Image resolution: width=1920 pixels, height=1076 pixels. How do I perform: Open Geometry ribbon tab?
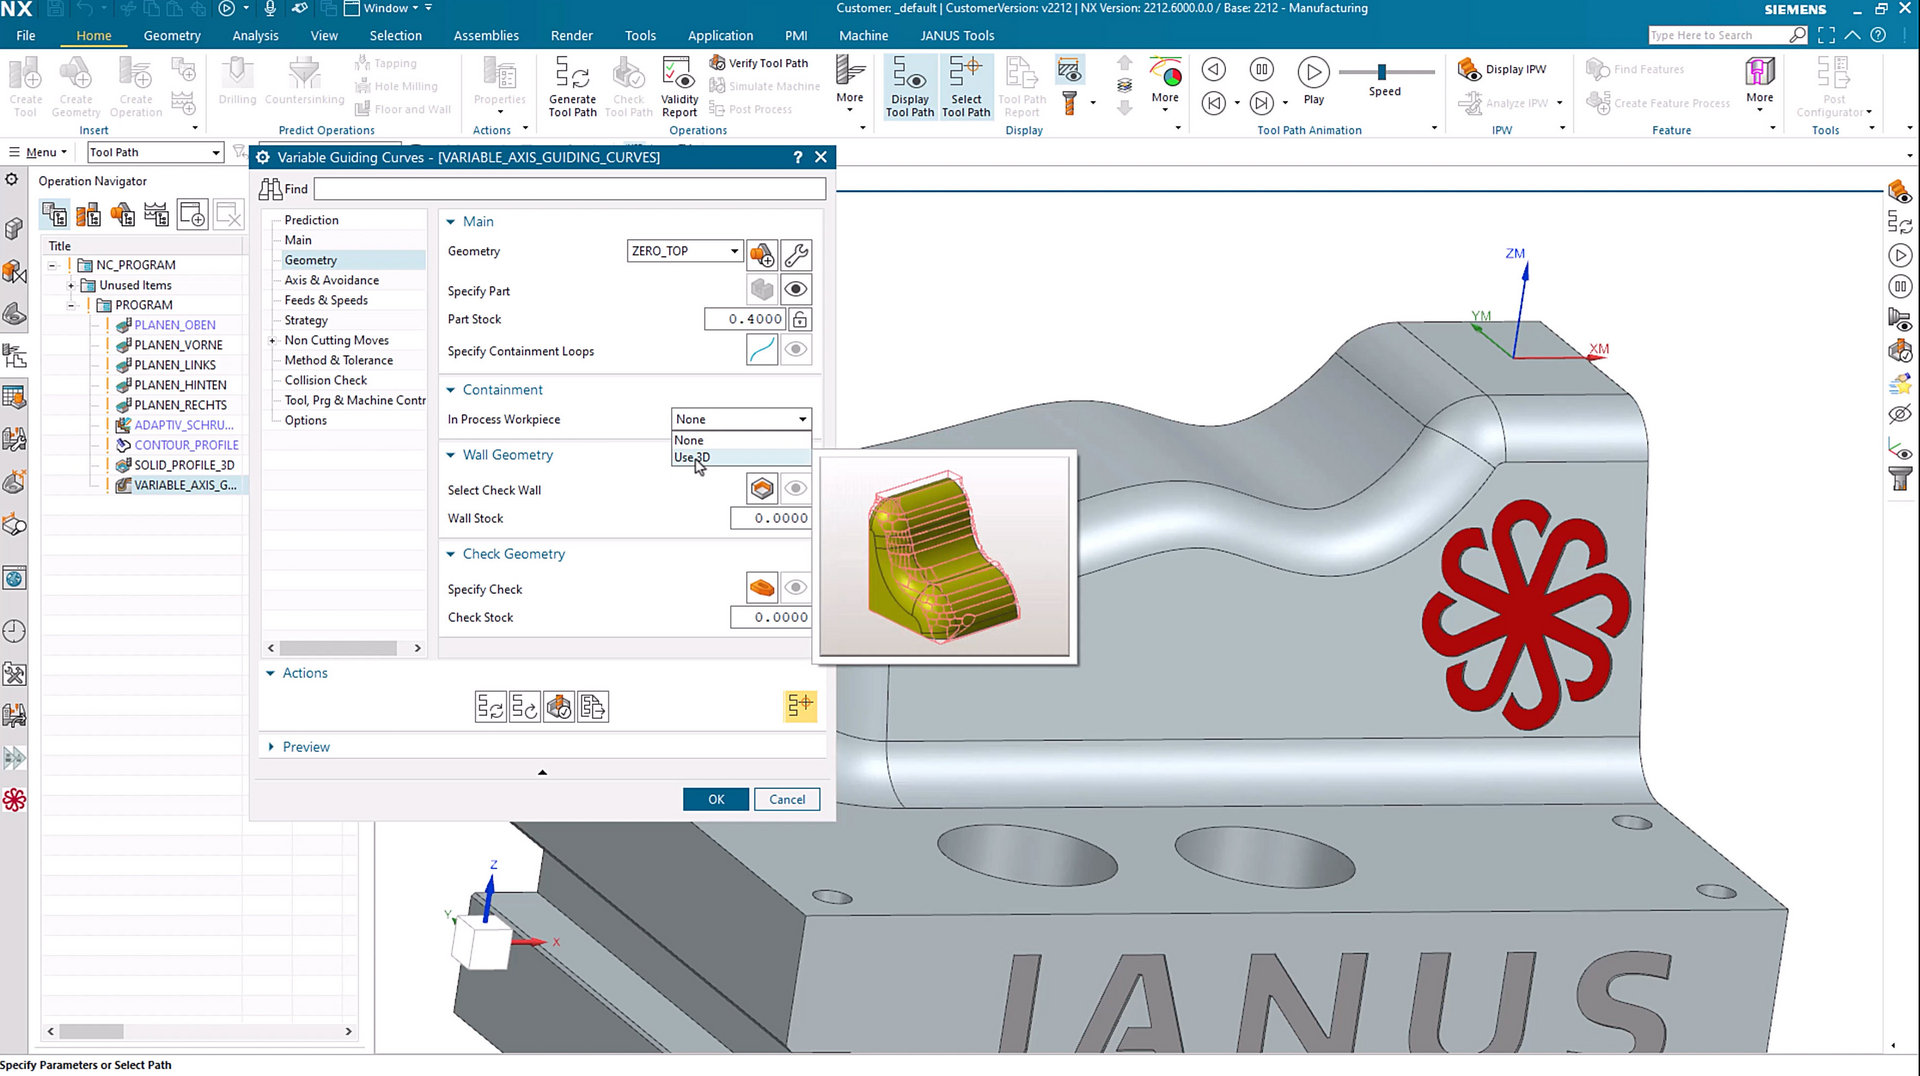(172, 35)
